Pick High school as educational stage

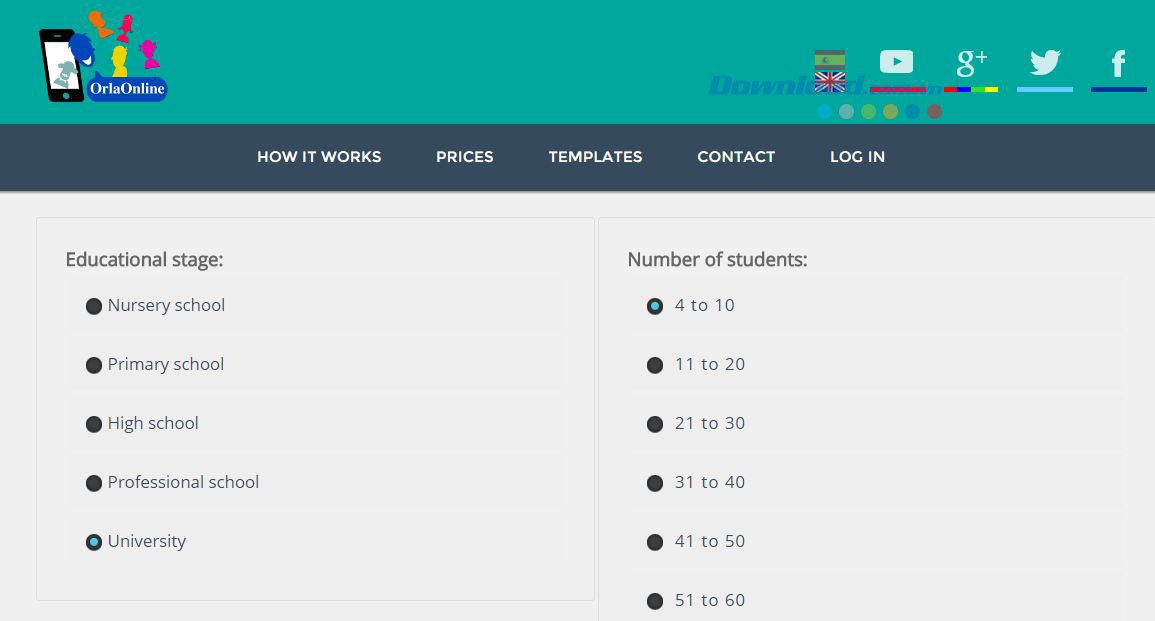(94, 424)
